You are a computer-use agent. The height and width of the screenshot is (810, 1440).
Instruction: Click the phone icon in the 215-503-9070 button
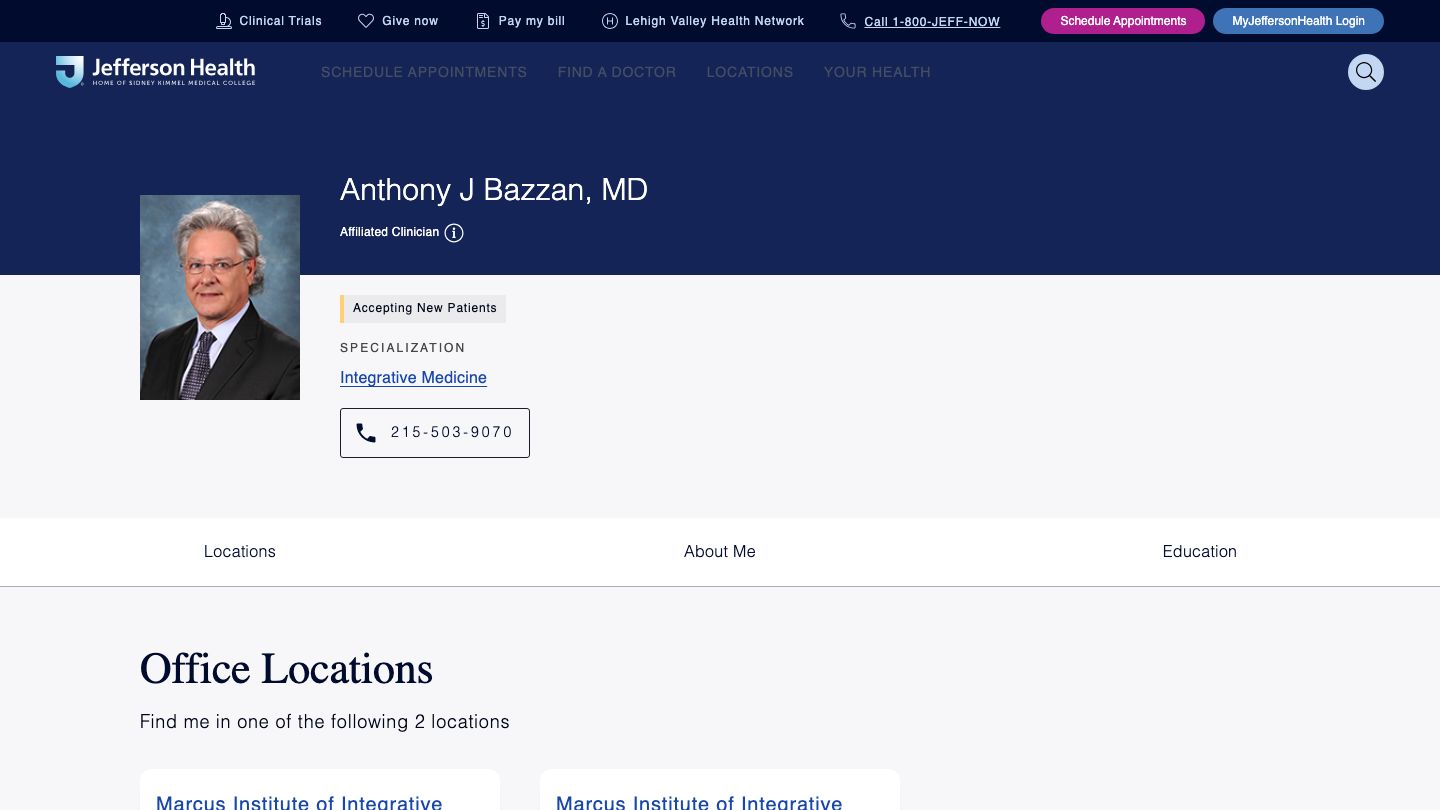366,432
